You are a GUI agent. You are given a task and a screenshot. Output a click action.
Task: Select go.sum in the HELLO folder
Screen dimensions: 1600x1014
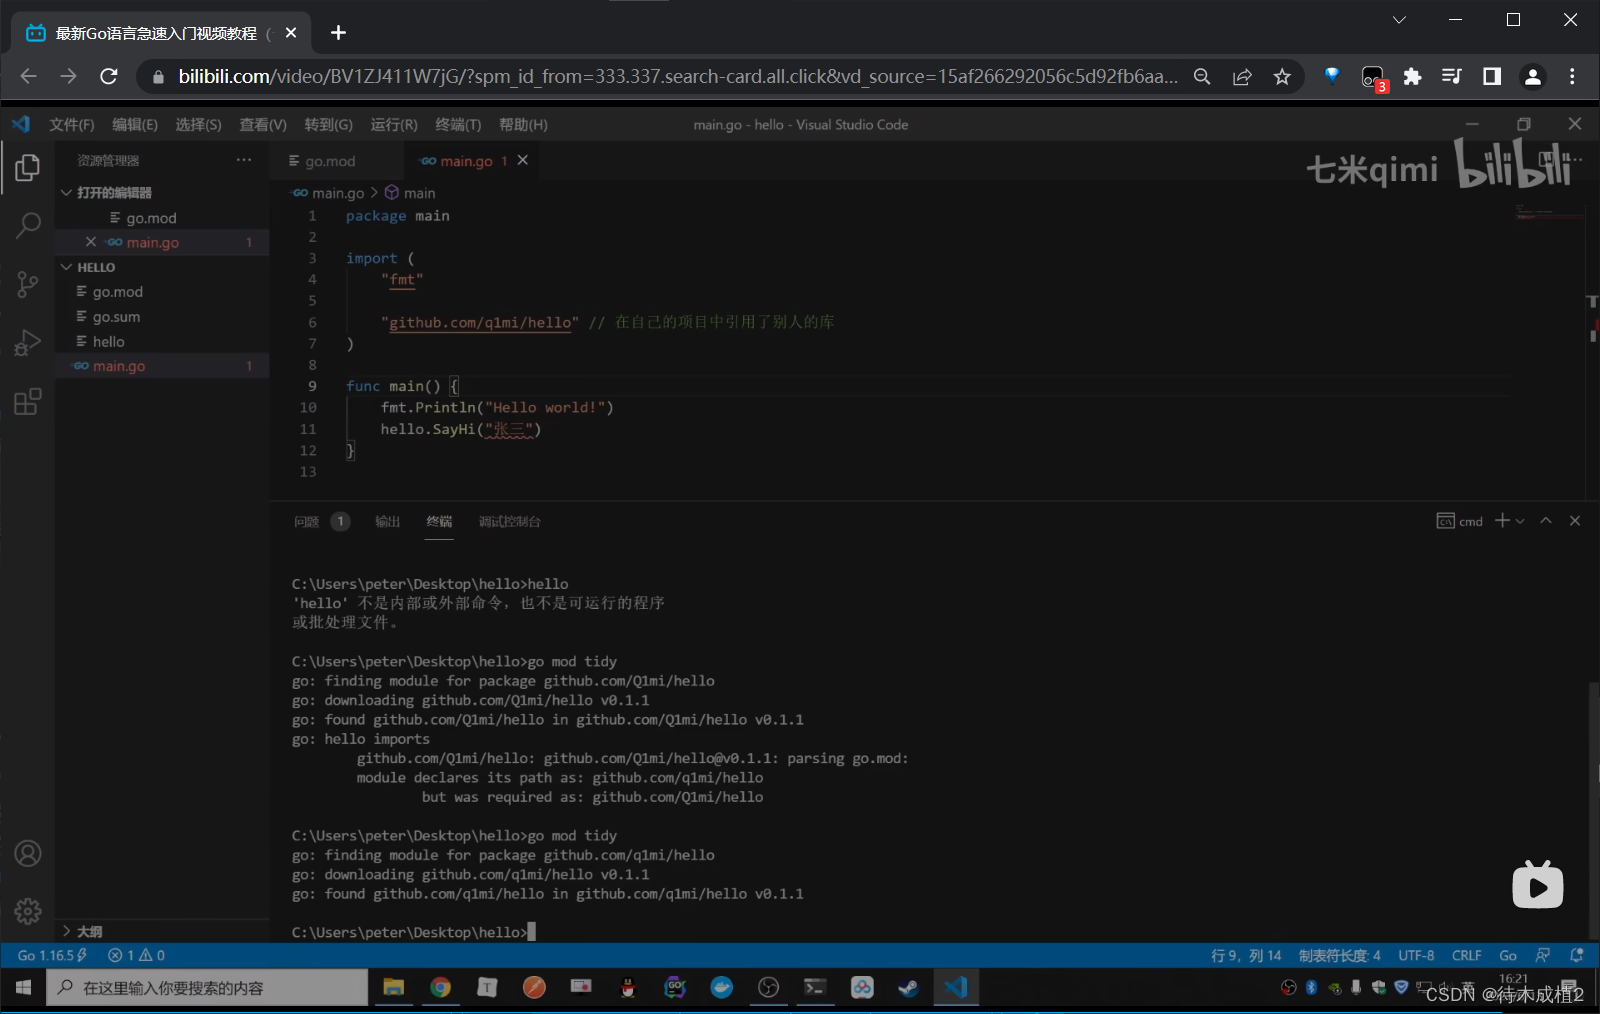pos(162,316)
